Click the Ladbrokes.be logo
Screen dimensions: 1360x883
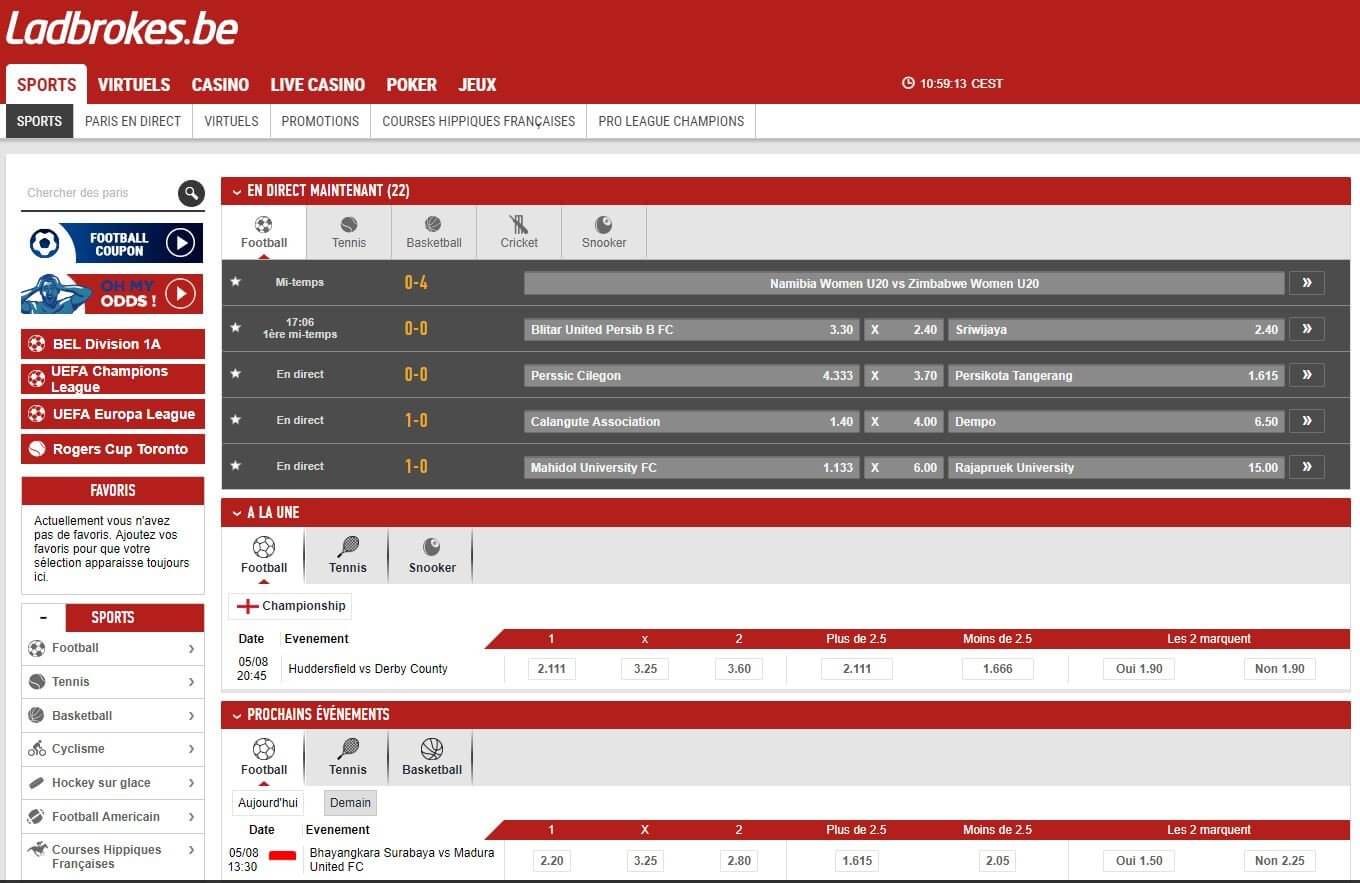pos(122,28)
